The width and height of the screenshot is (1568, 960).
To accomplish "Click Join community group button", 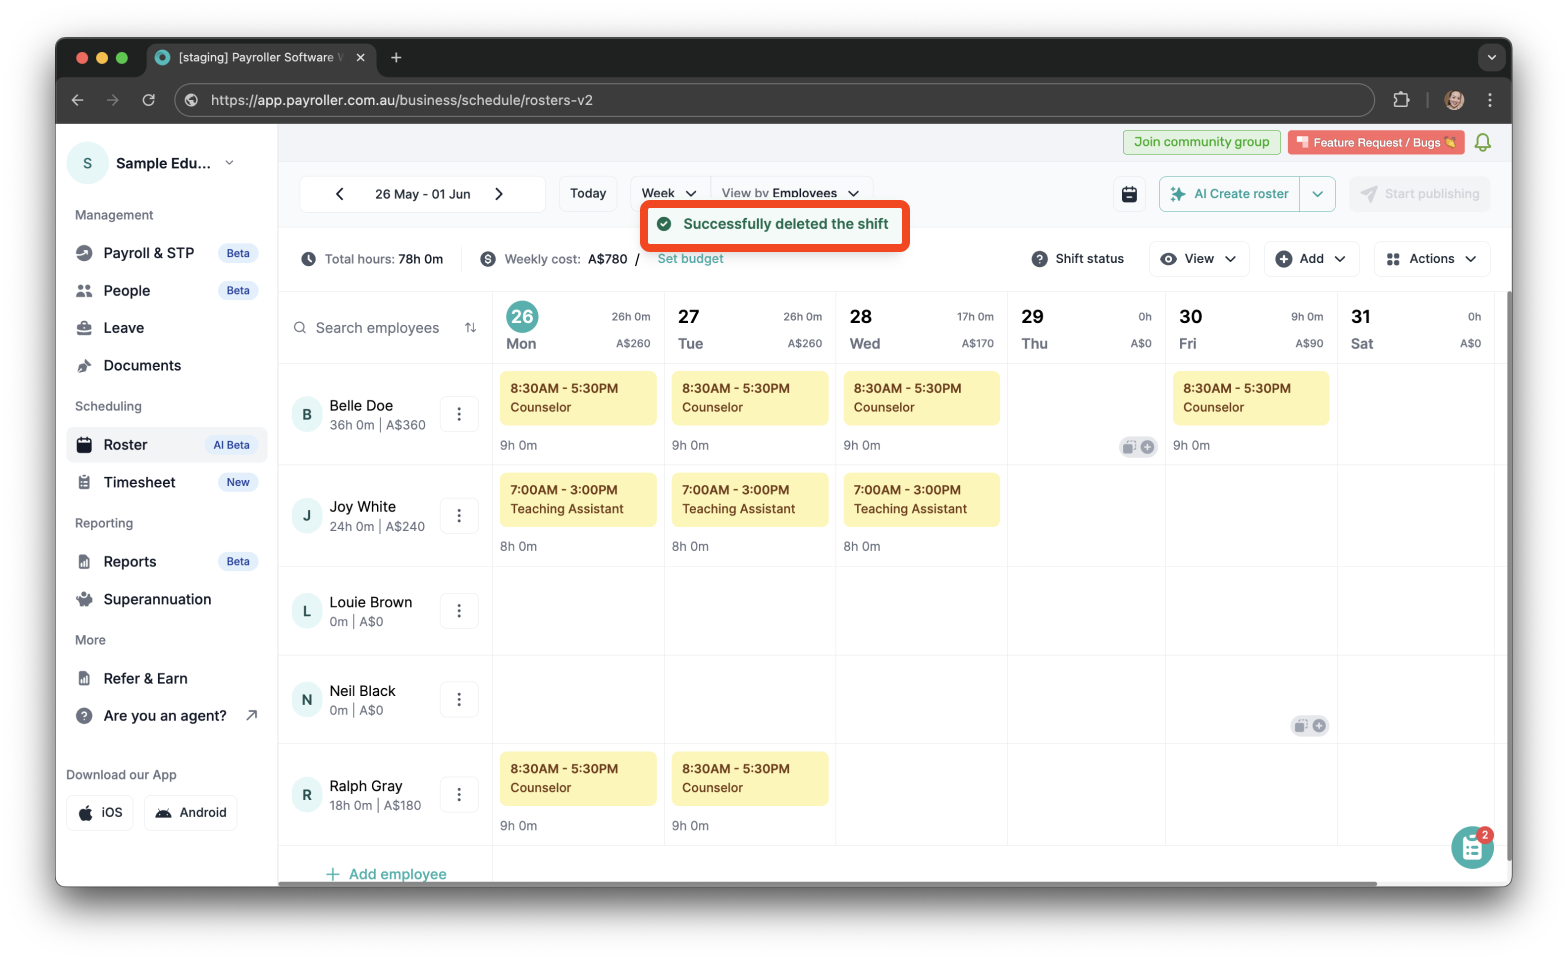I will click(x=1201, y=142).
